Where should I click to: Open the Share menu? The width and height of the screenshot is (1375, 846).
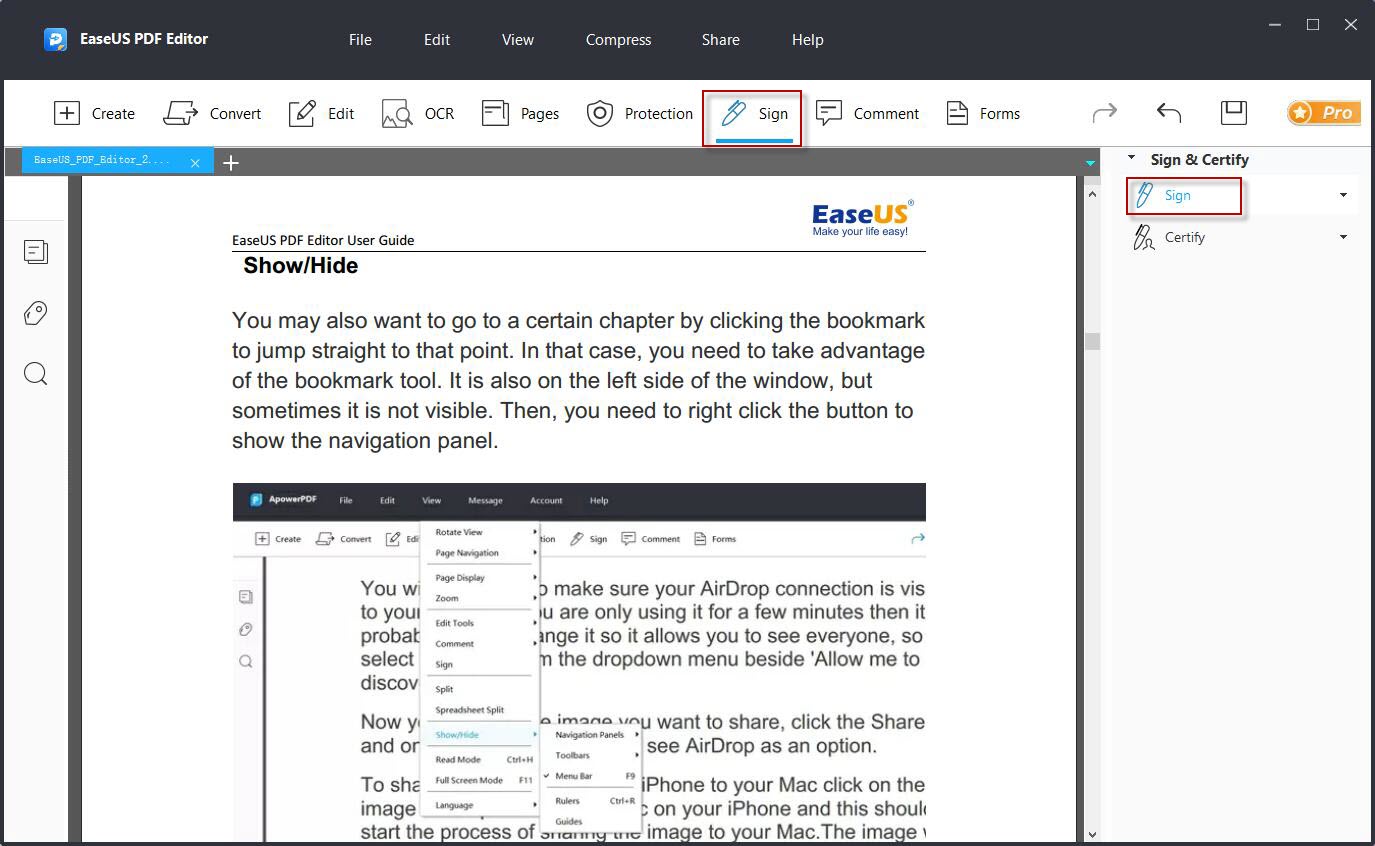tap(720, 40)
